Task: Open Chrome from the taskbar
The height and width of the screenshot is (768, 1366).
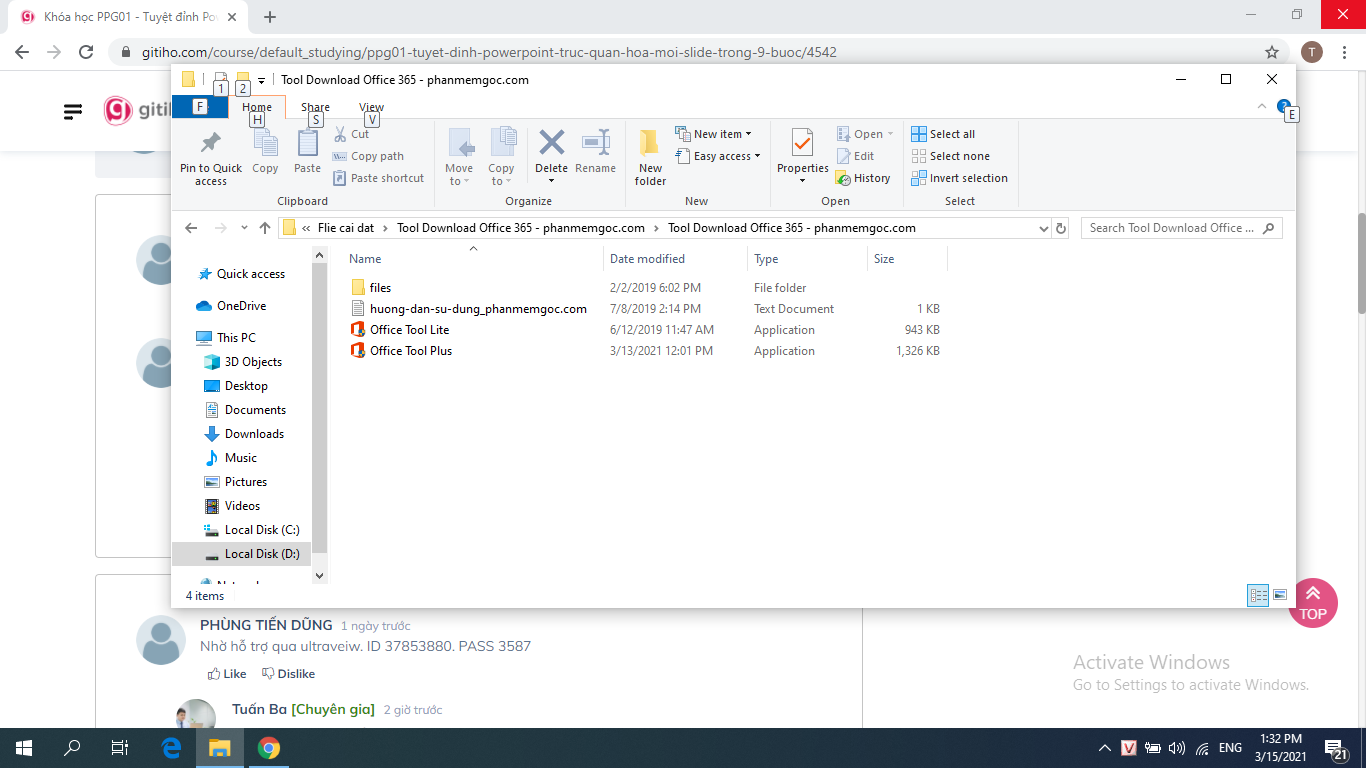Action: coord(268,747)
